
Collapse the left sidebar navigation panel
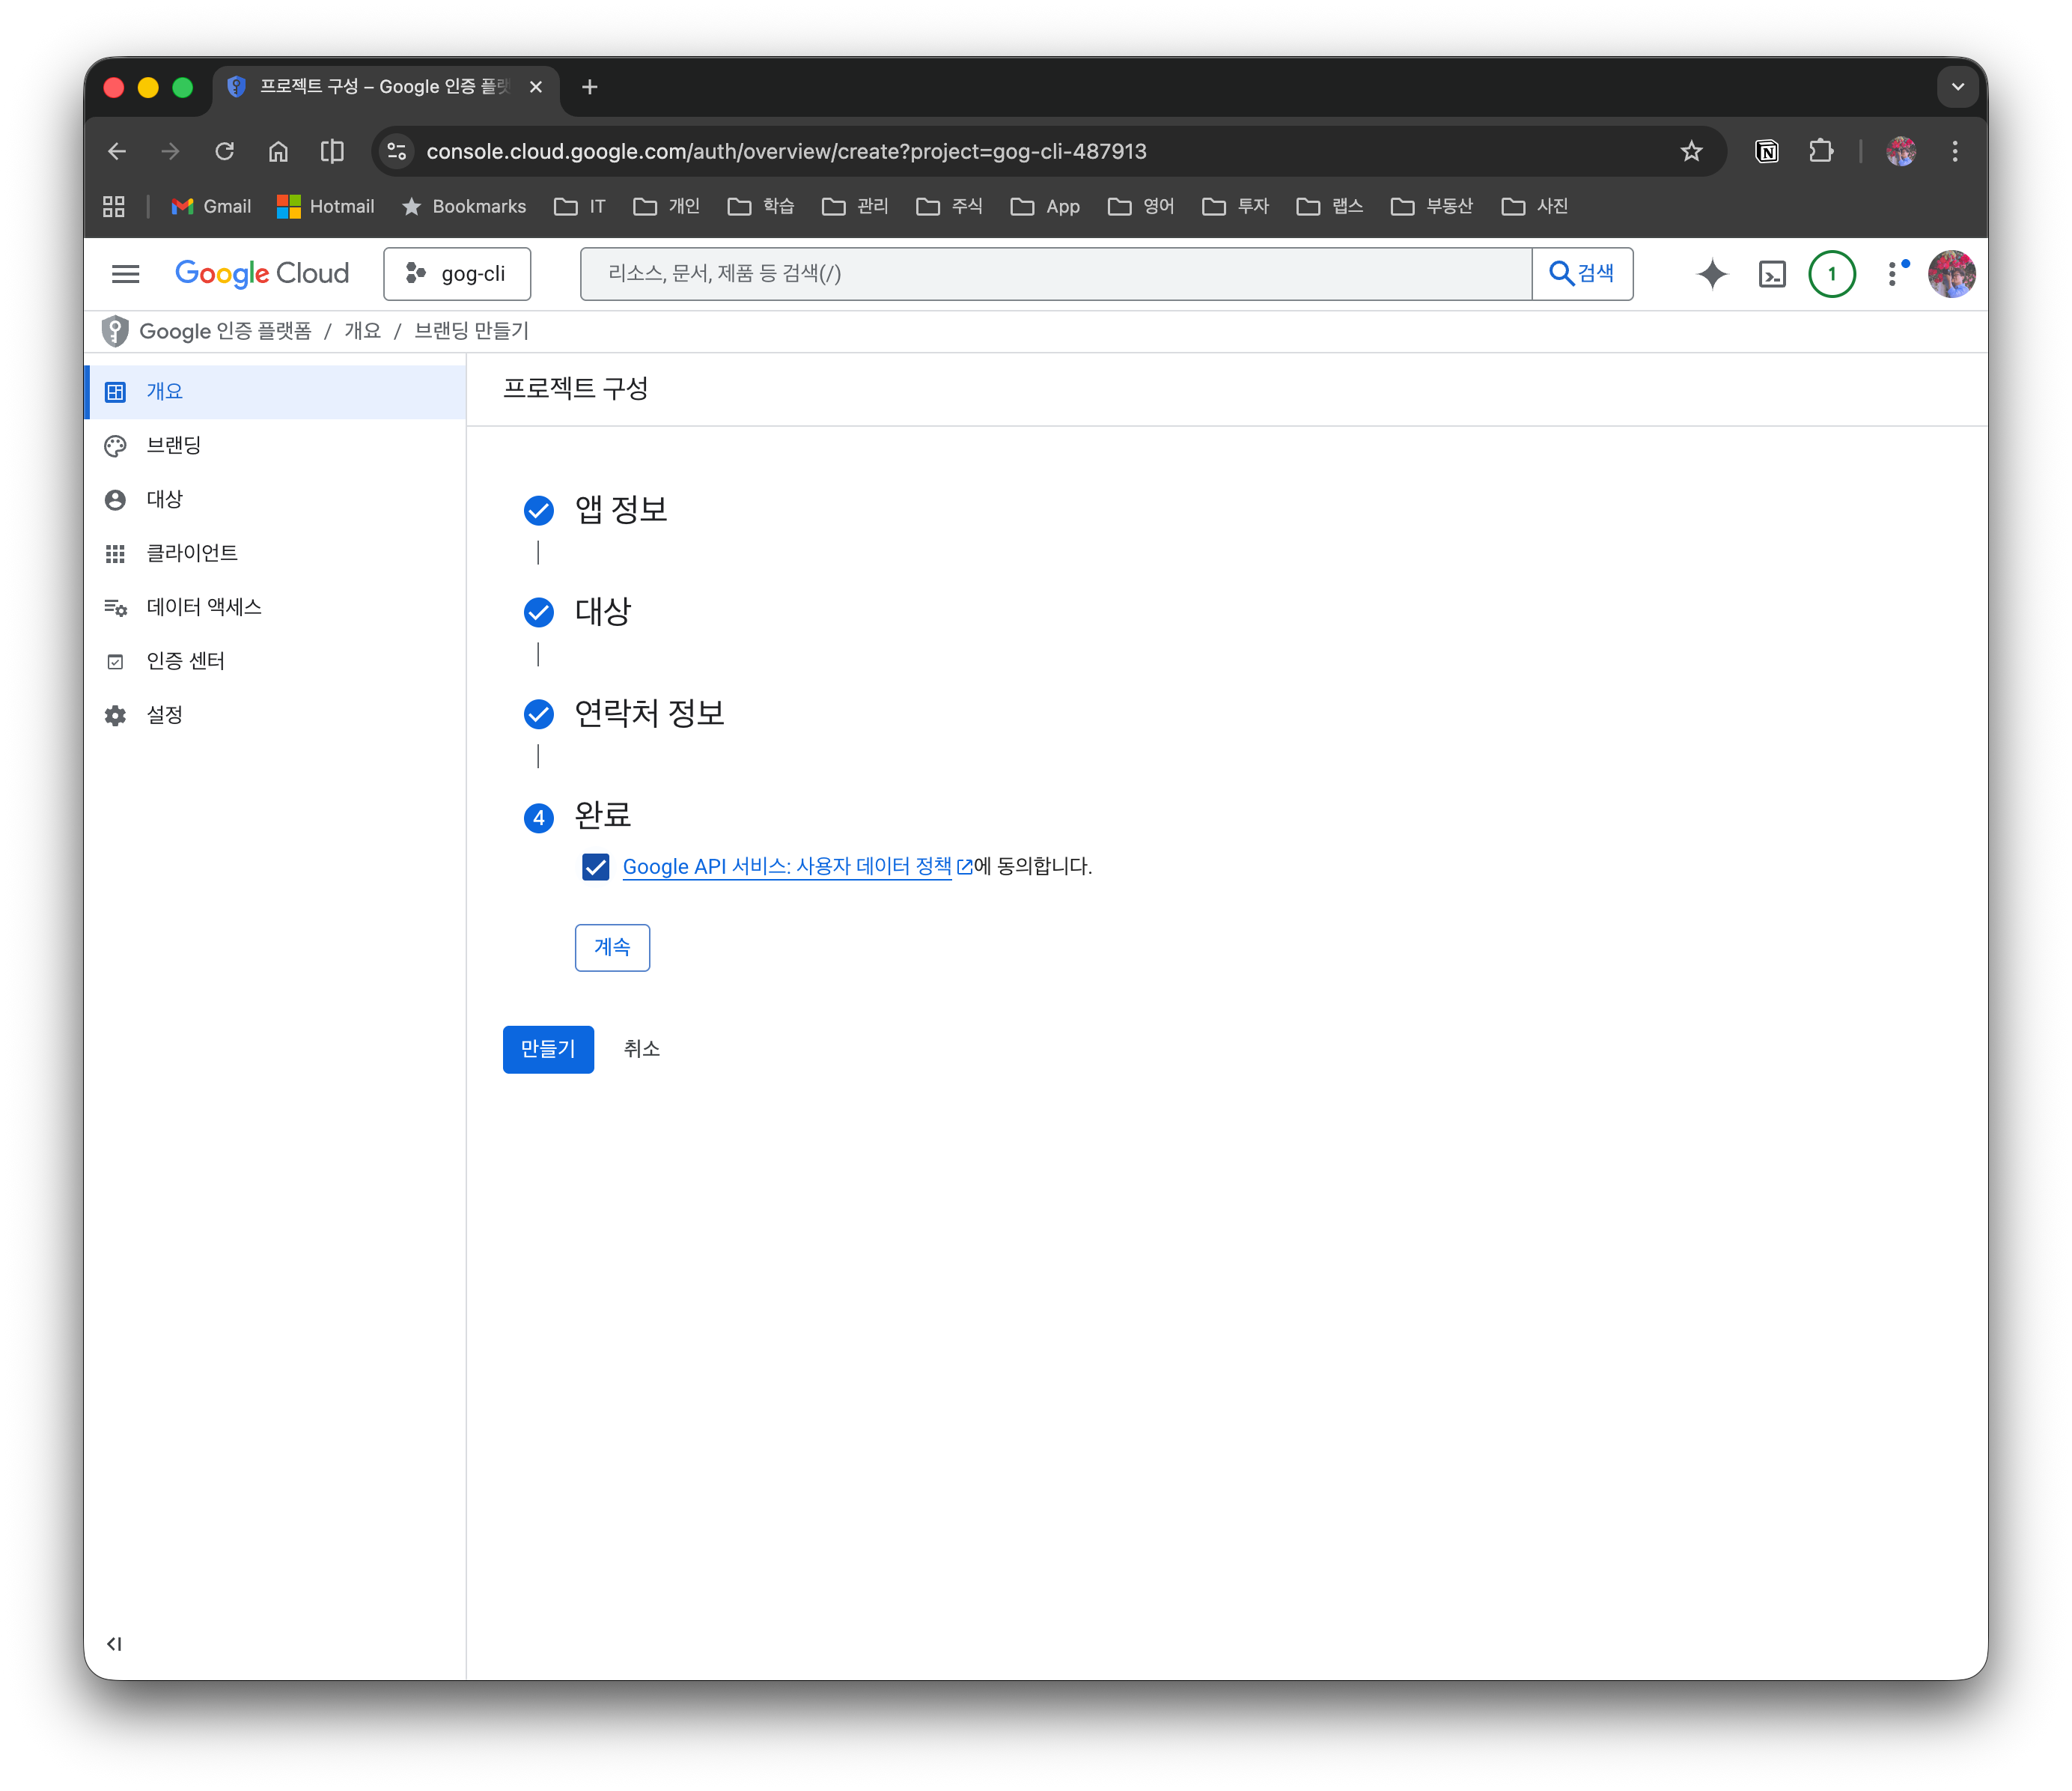[114, 1643]
